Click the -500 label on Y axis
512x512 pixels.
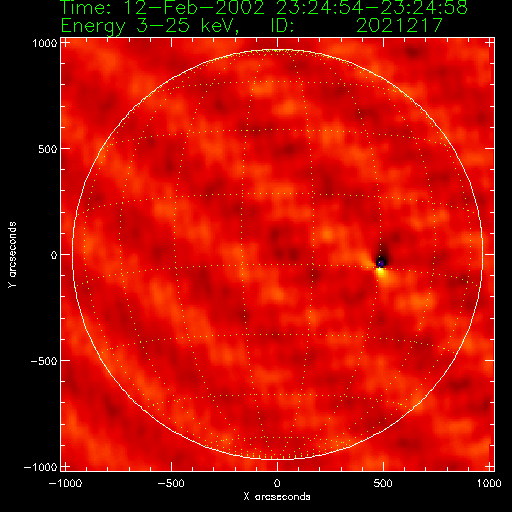(44, 361)
